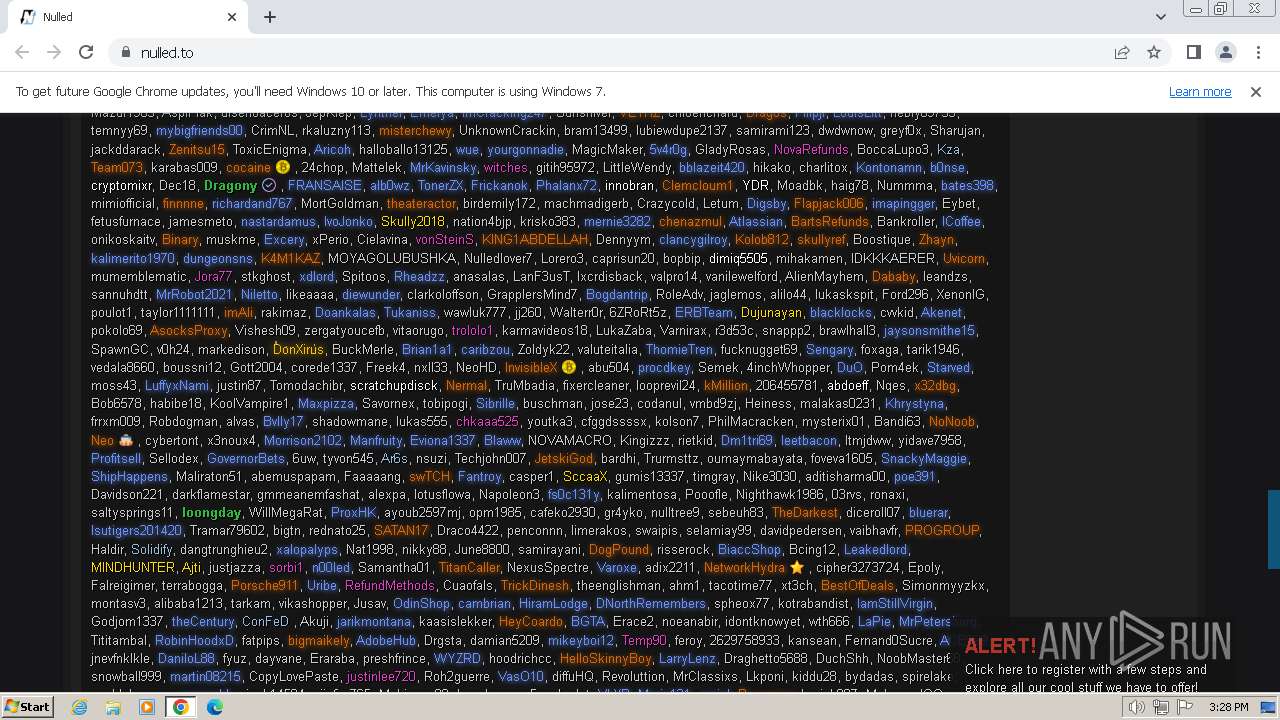
Task: Dismiss the Chrome update notice
Action: [1256, 91]
